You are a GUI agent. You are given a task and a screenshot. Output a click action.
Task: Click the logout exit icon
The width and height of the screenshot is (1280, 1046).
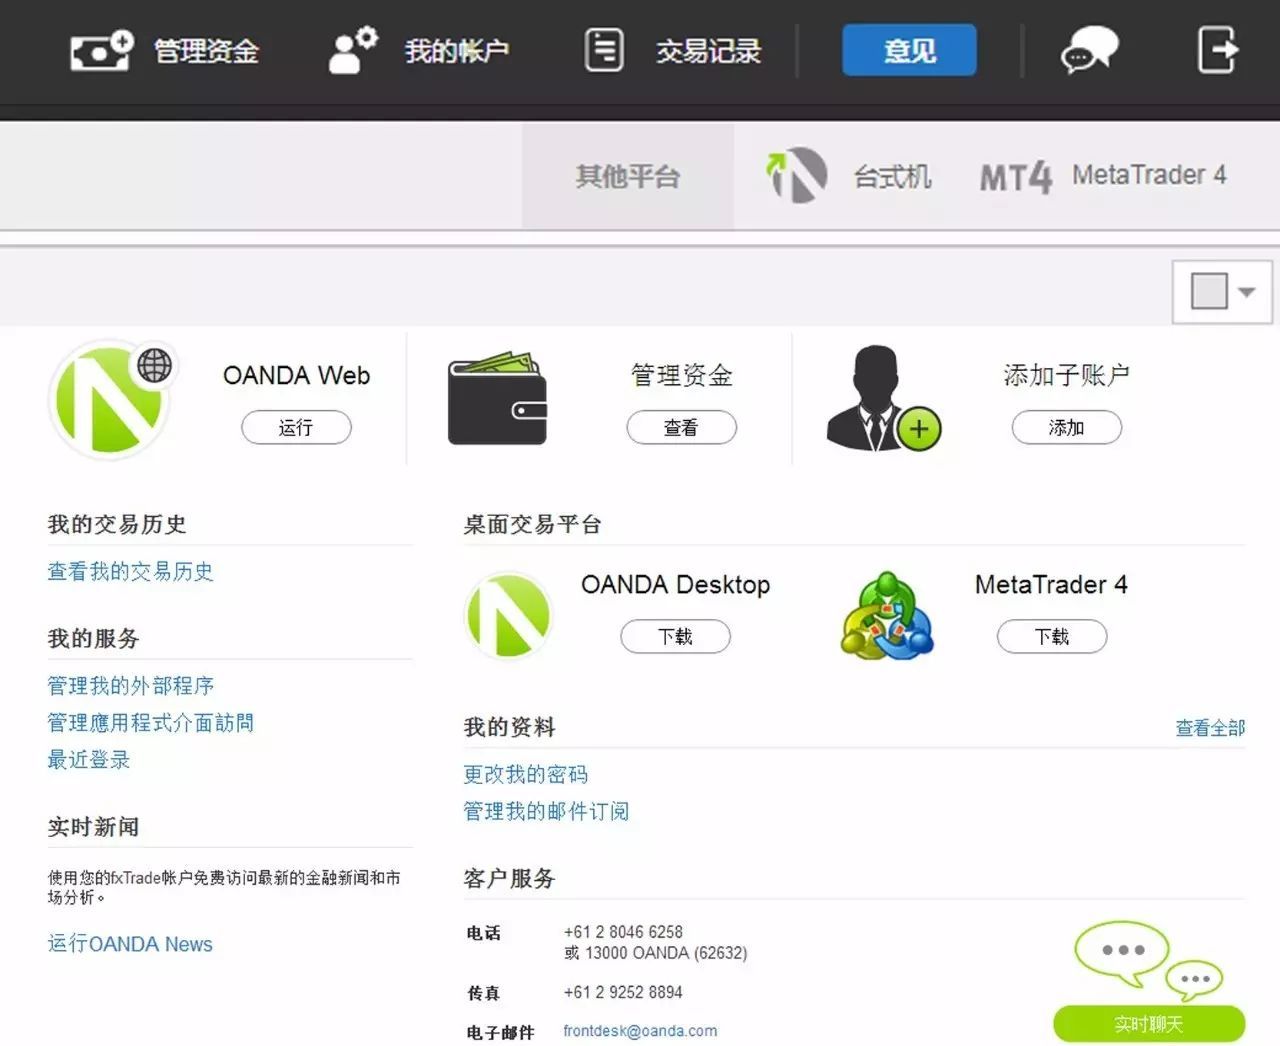[1218, 50]
